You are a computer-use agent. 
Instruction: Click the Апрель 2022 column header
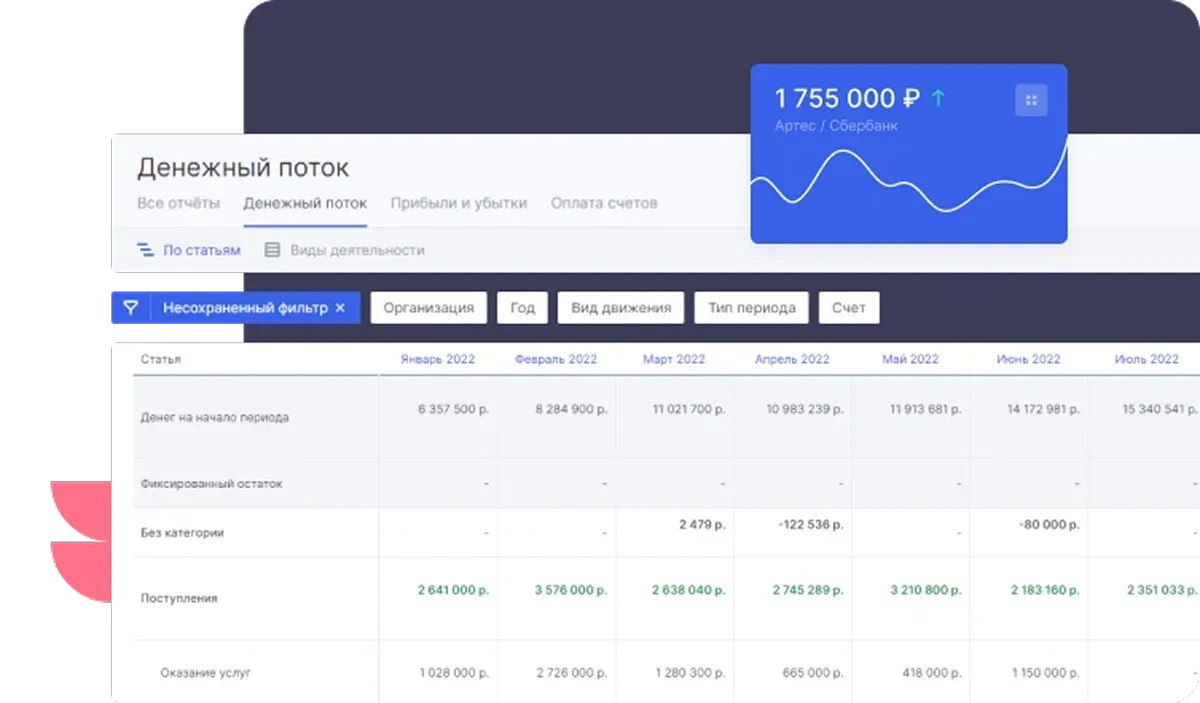pos(792,359)
